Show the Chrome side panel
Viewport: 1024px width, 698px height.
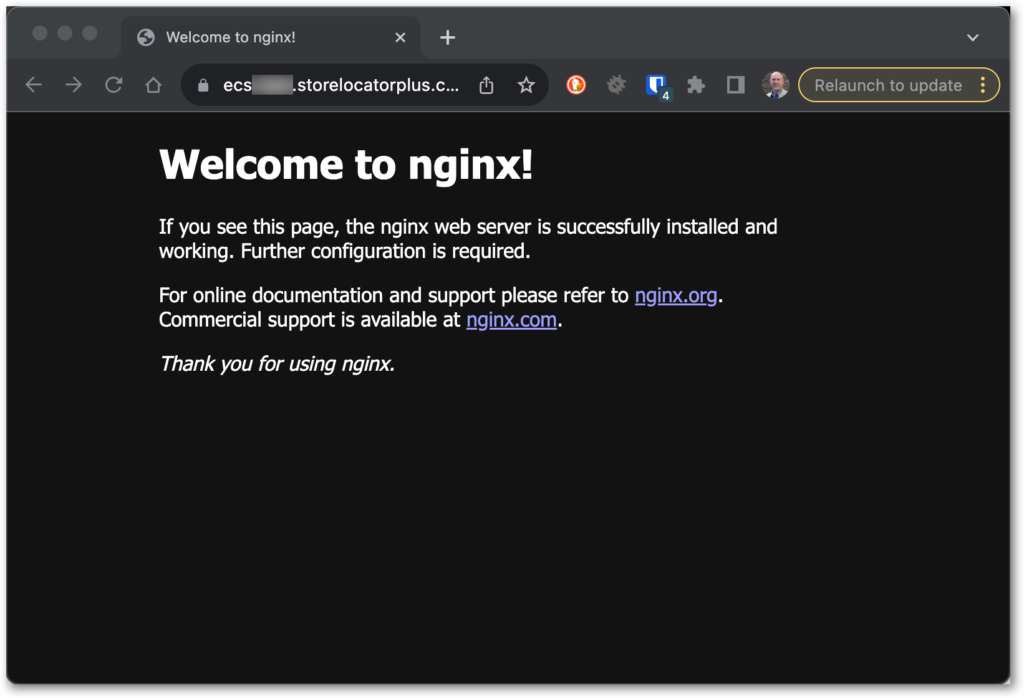click(735, 85)
